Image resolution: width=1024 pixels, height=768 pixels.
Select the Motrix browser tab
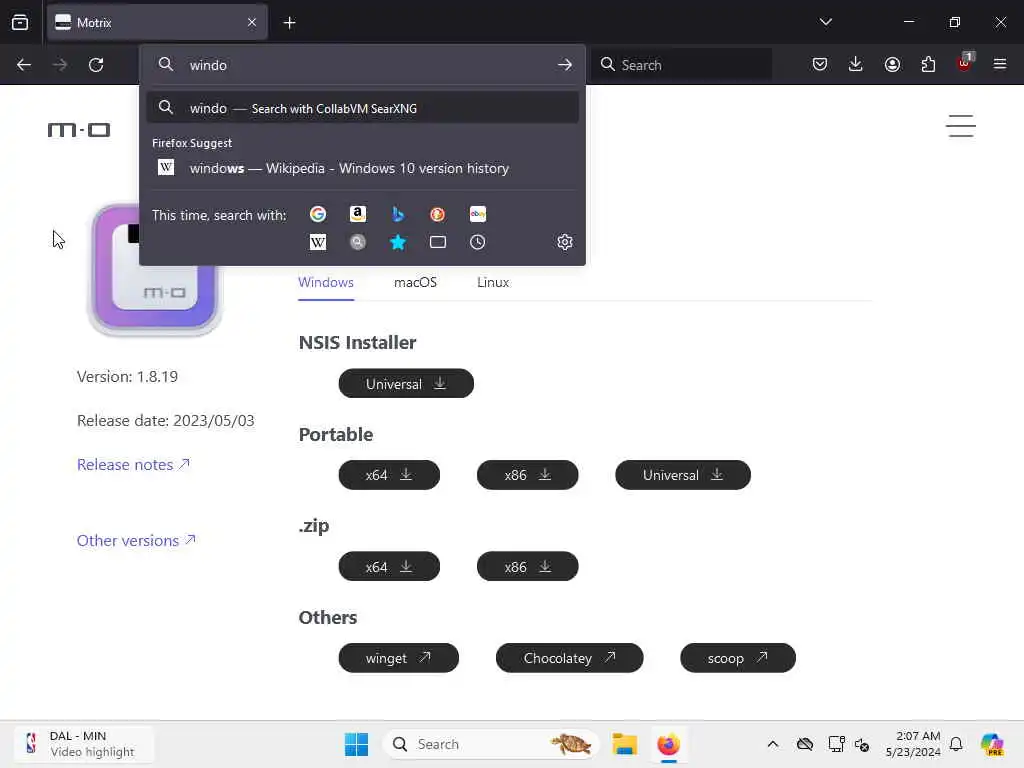pos(157,23)
